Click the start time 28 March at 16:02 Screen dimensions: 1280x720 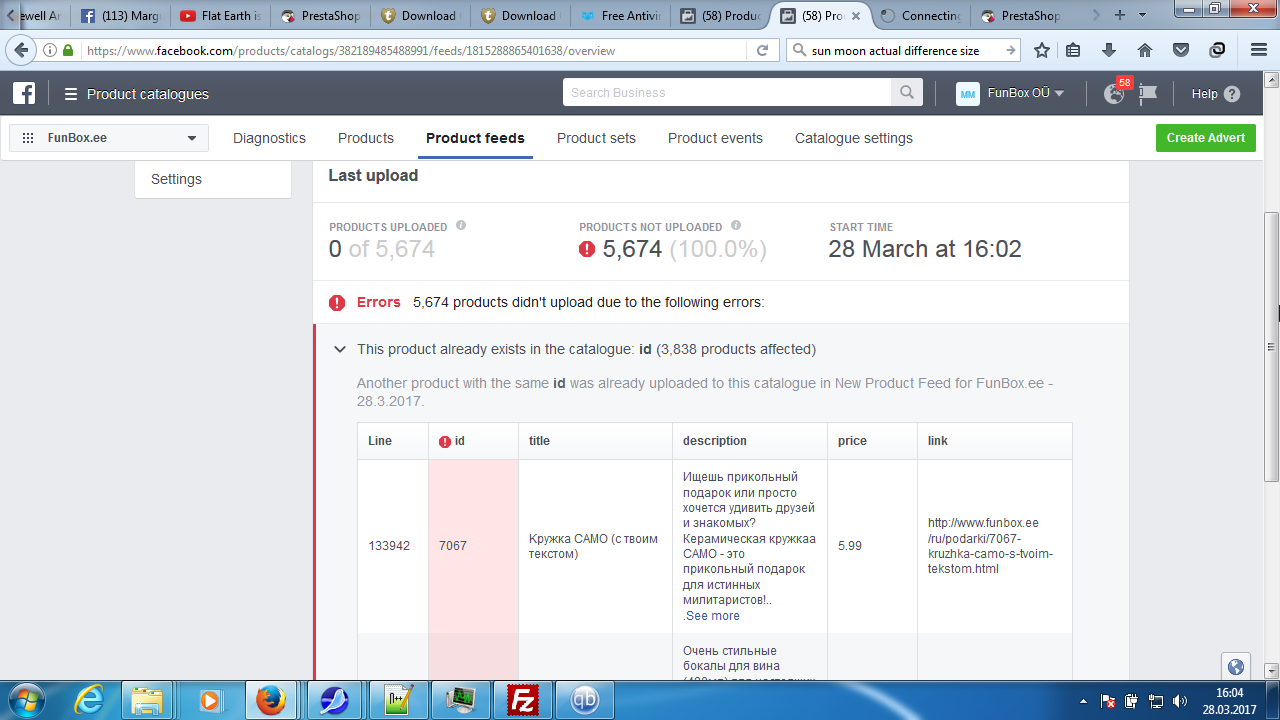coord(925,249)
